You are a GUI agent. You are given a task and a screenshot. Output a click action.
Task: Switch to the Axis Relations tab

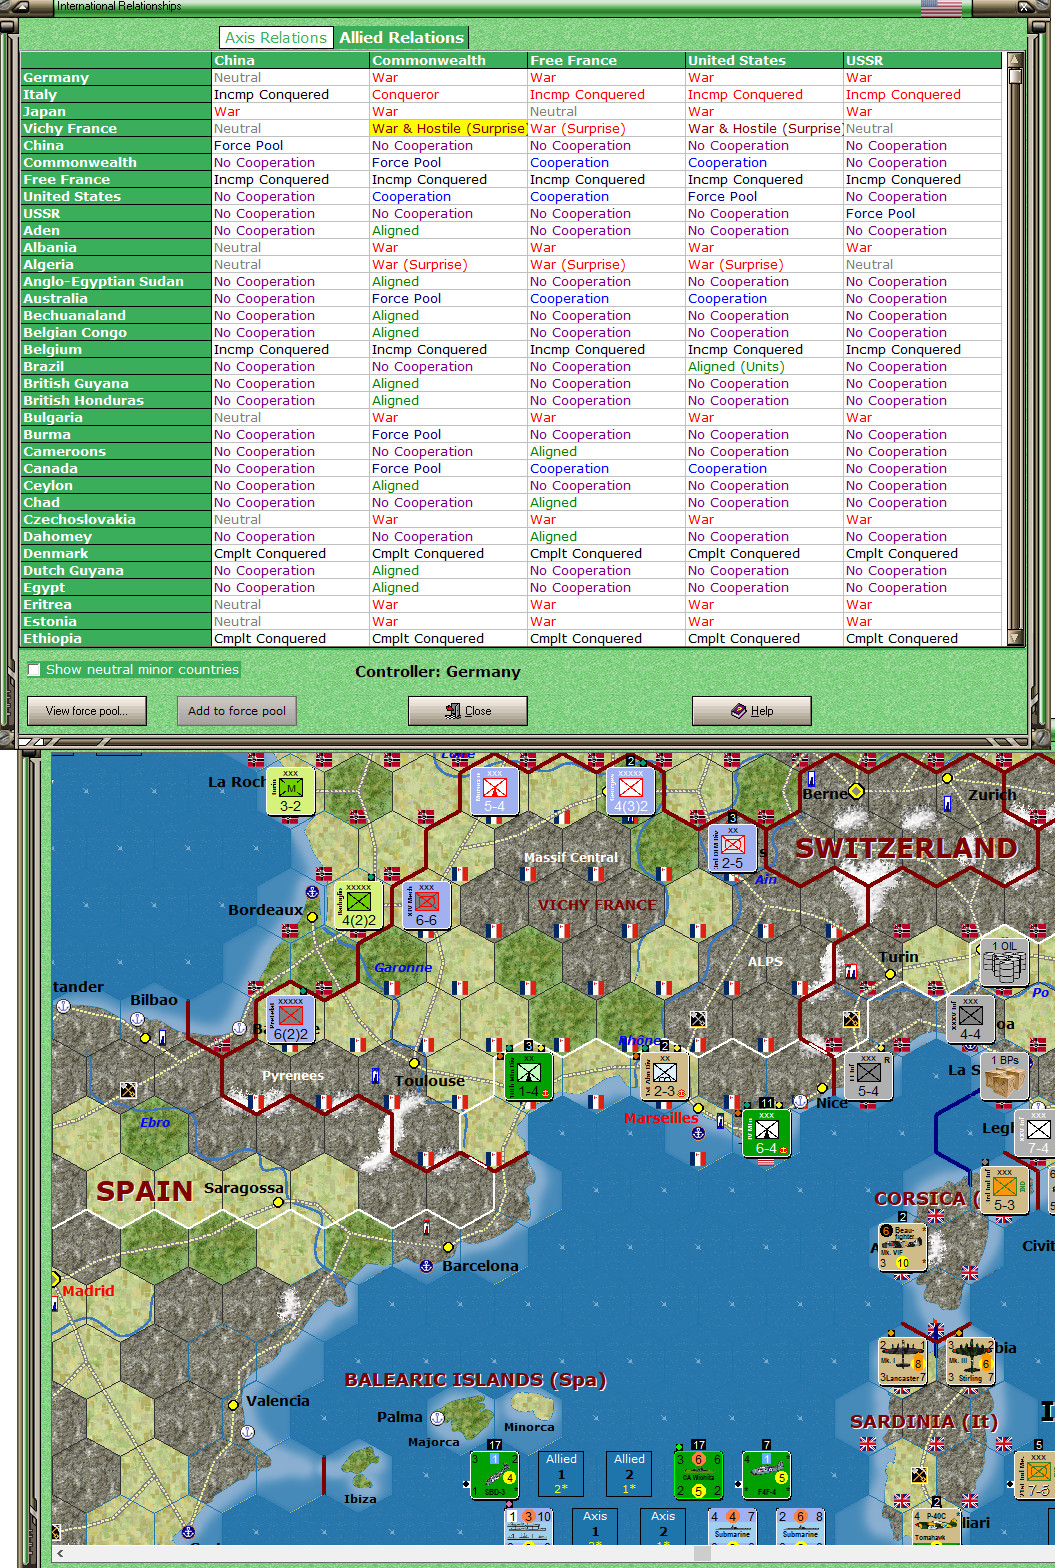(275, 38)
